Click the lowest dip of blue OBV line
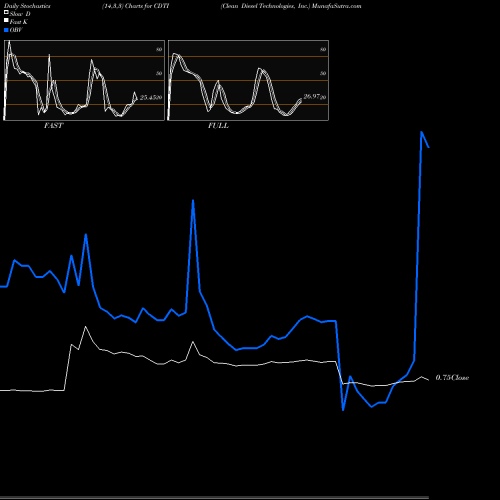 point(343,410)
